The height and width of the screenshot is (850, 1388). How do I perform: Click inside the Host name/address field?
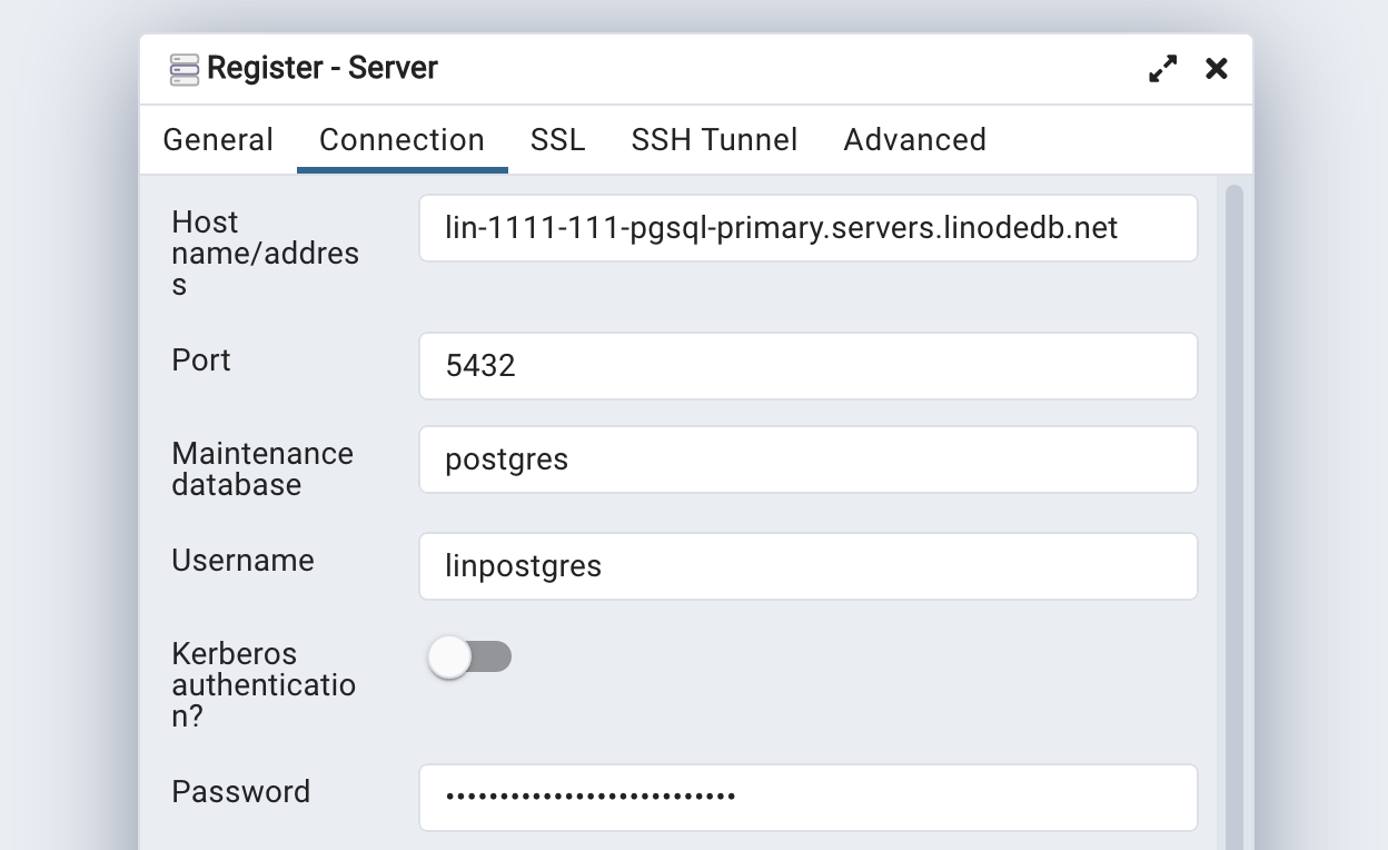(x=806, y=227)
